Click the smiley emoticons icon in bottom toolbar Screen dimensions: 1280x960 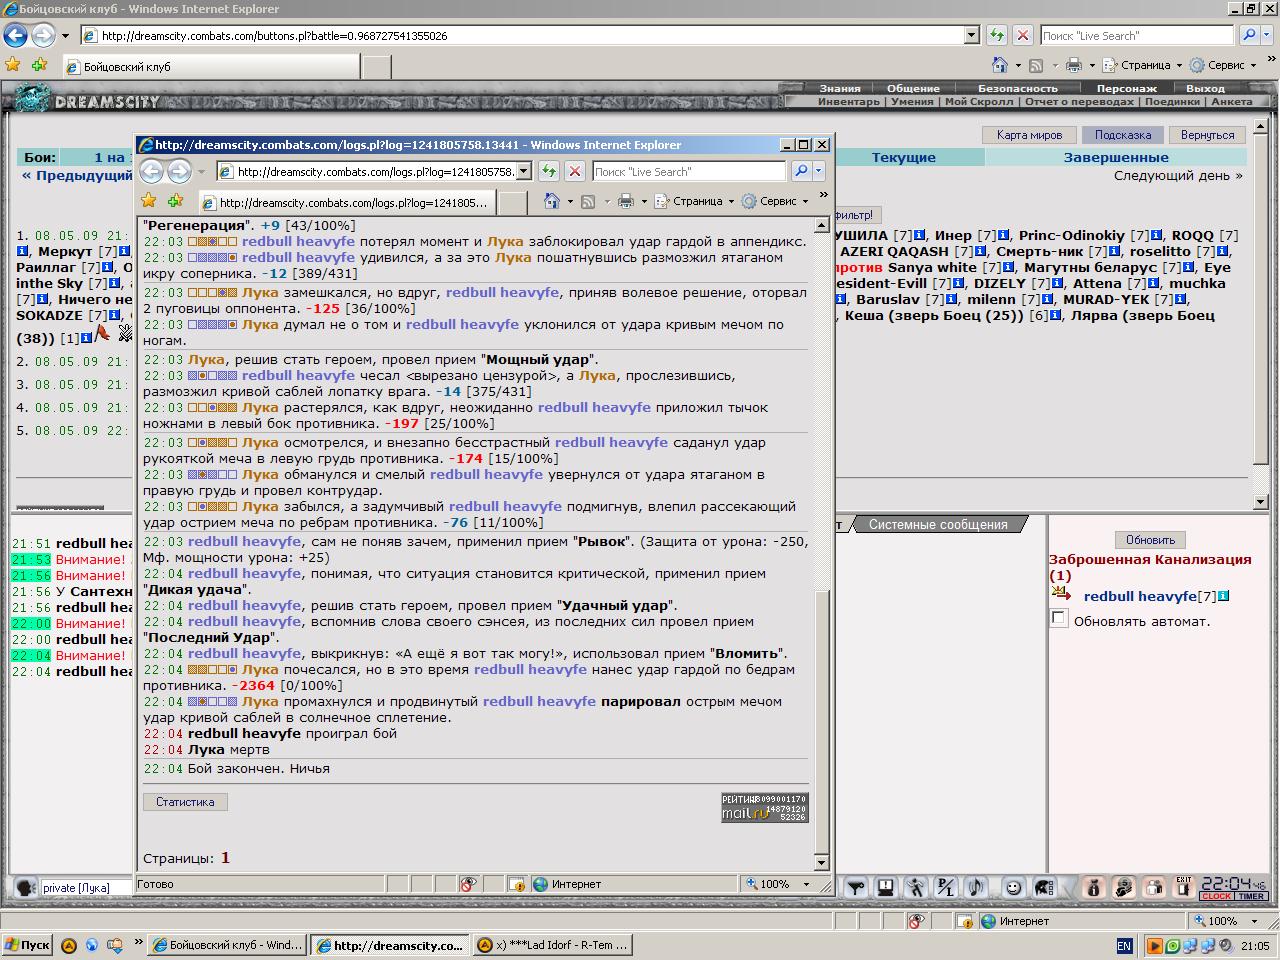coord(1014,887)
